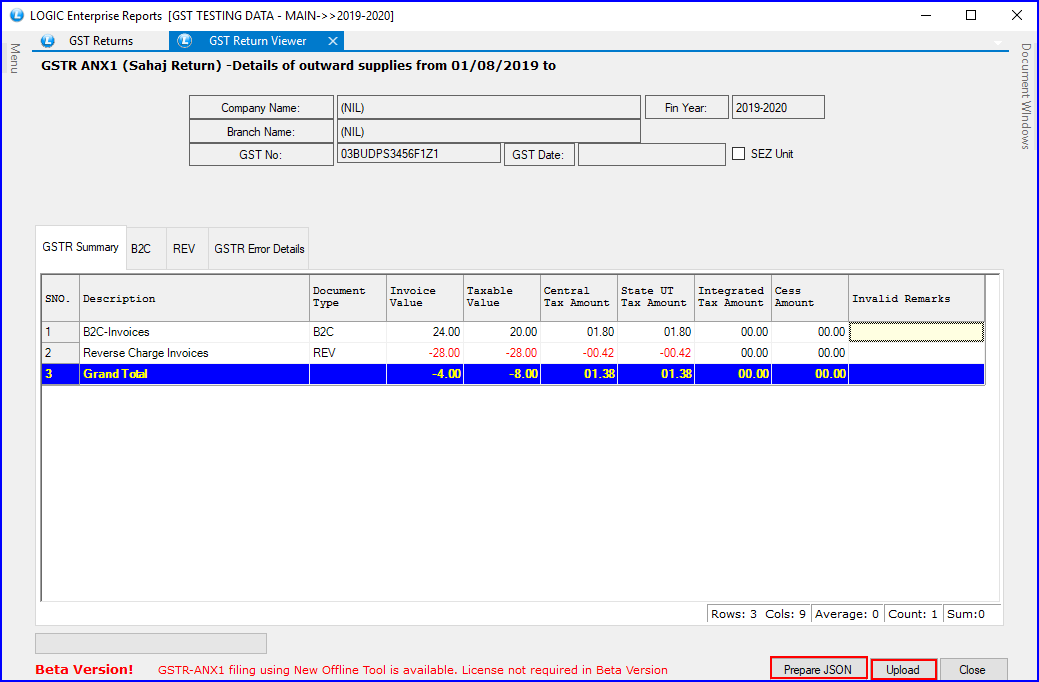Click the Invalid Remarks cell for B2C-Invoices
Image resolution: width=1039 pixels, height=682 pixels.
(916, 332)
